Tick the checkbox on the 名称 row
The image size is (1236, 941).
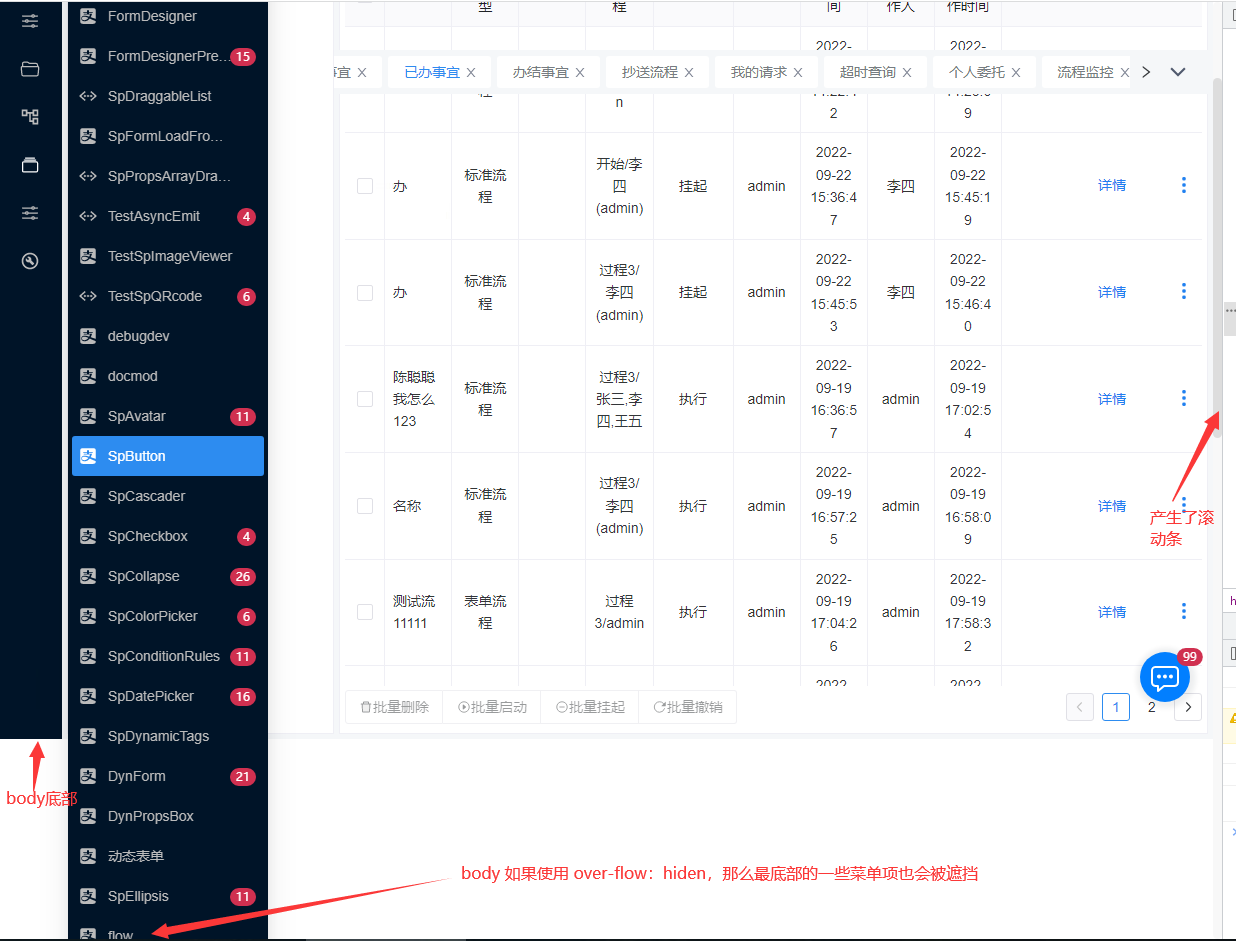tap(364, 505)
